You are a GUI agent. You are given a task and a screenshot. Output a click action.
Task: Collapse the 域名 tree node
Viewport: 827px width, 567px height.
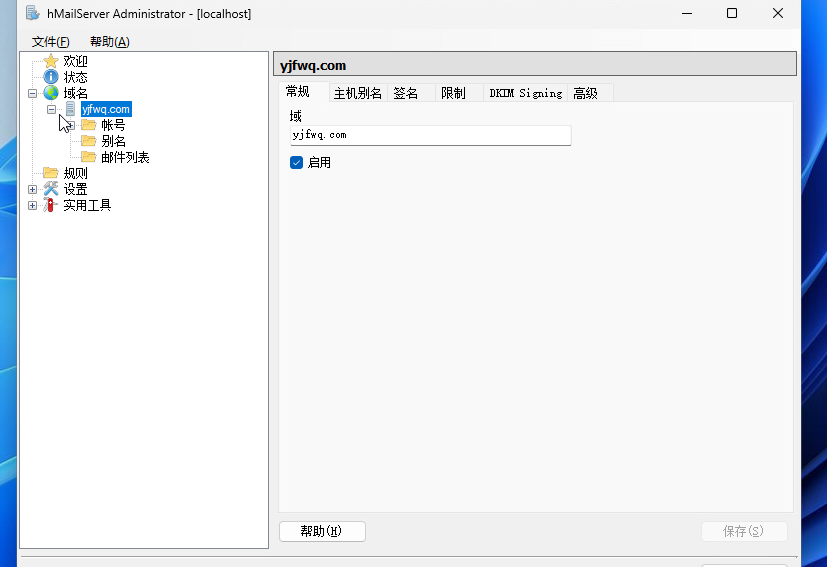[32, 93]
